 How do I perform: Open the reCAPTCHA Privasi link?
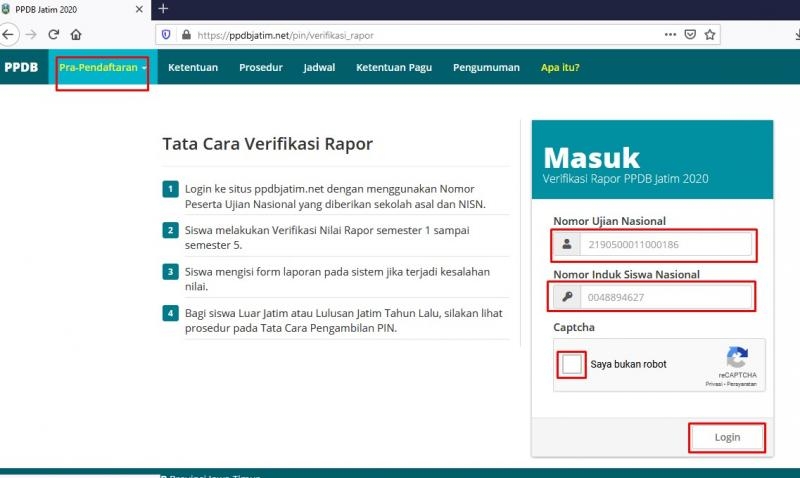714,384
